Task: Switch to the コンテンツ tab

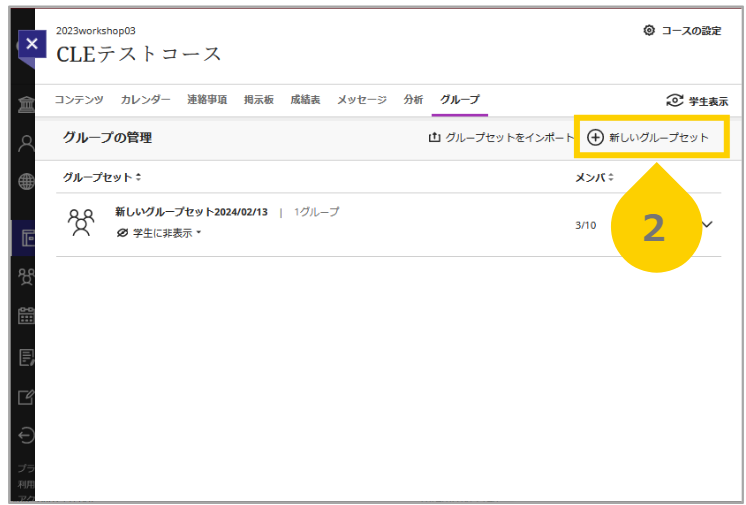Action: (x=79, y=99)
